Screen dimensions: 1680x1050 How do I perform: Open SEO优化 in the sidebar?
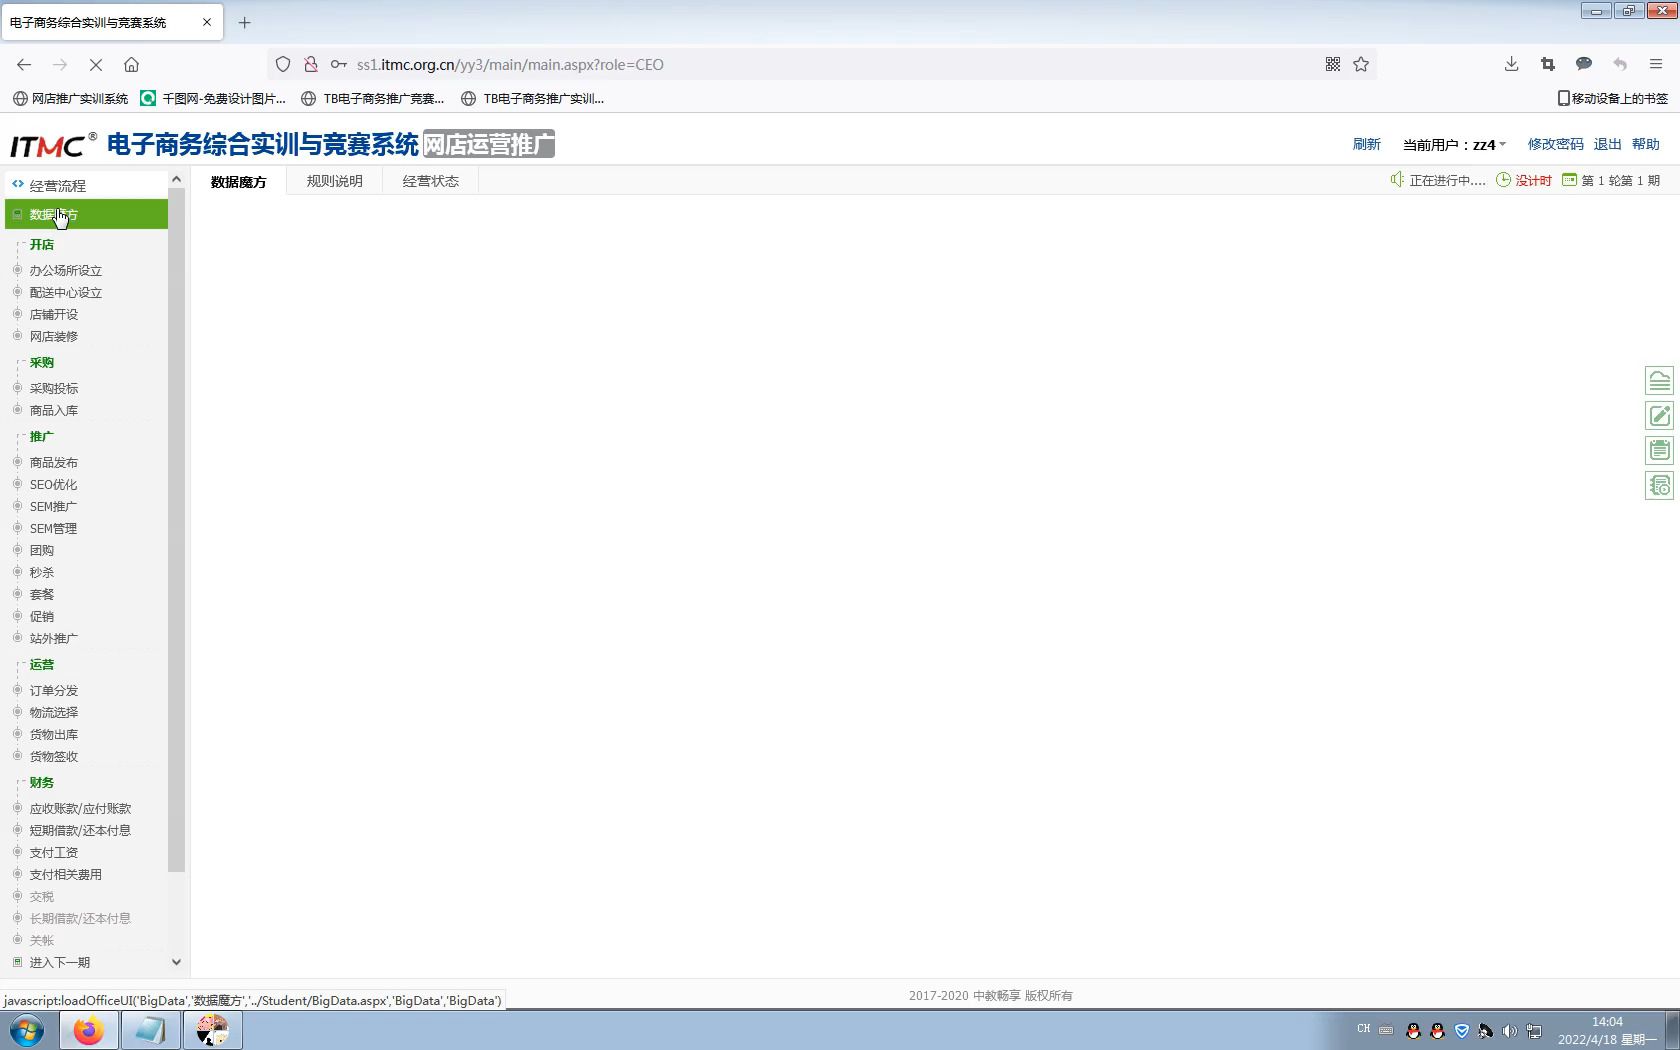[x=54, y=484]
